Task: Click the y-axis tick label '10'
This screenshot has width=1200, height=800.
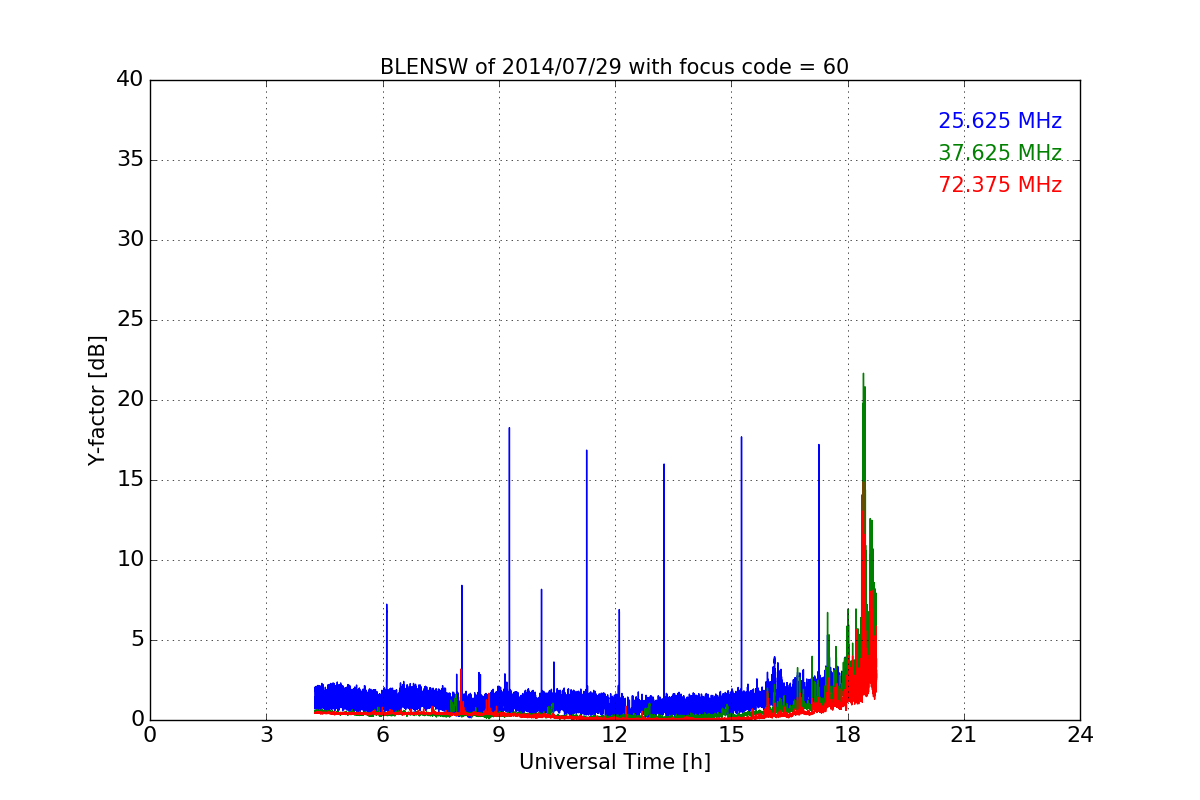Action: pos(130,560)
